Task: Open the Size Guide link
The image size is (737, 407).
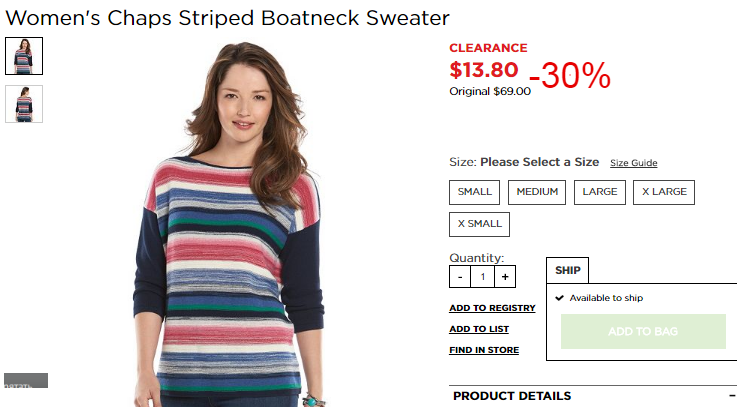Action: (x=634, y=163)
